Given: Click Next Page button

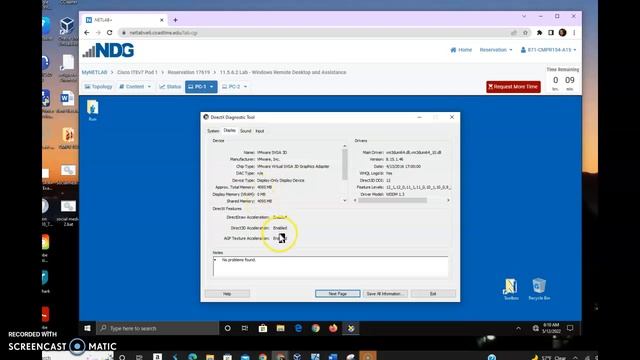Looking at the screenshot, I should pos(338,293).
